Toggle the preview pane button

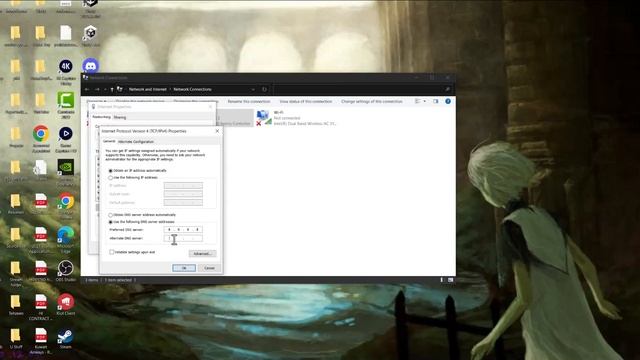point(436,101)
